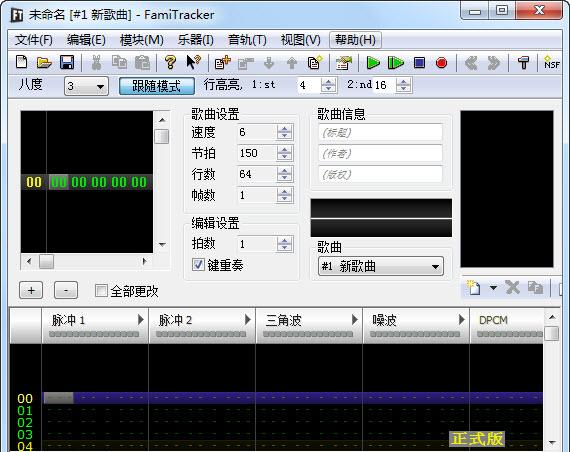The width and height of the screenshot is (570, 452).
Task: Clone the instrument with the copy icon
Action: point(535,288)
